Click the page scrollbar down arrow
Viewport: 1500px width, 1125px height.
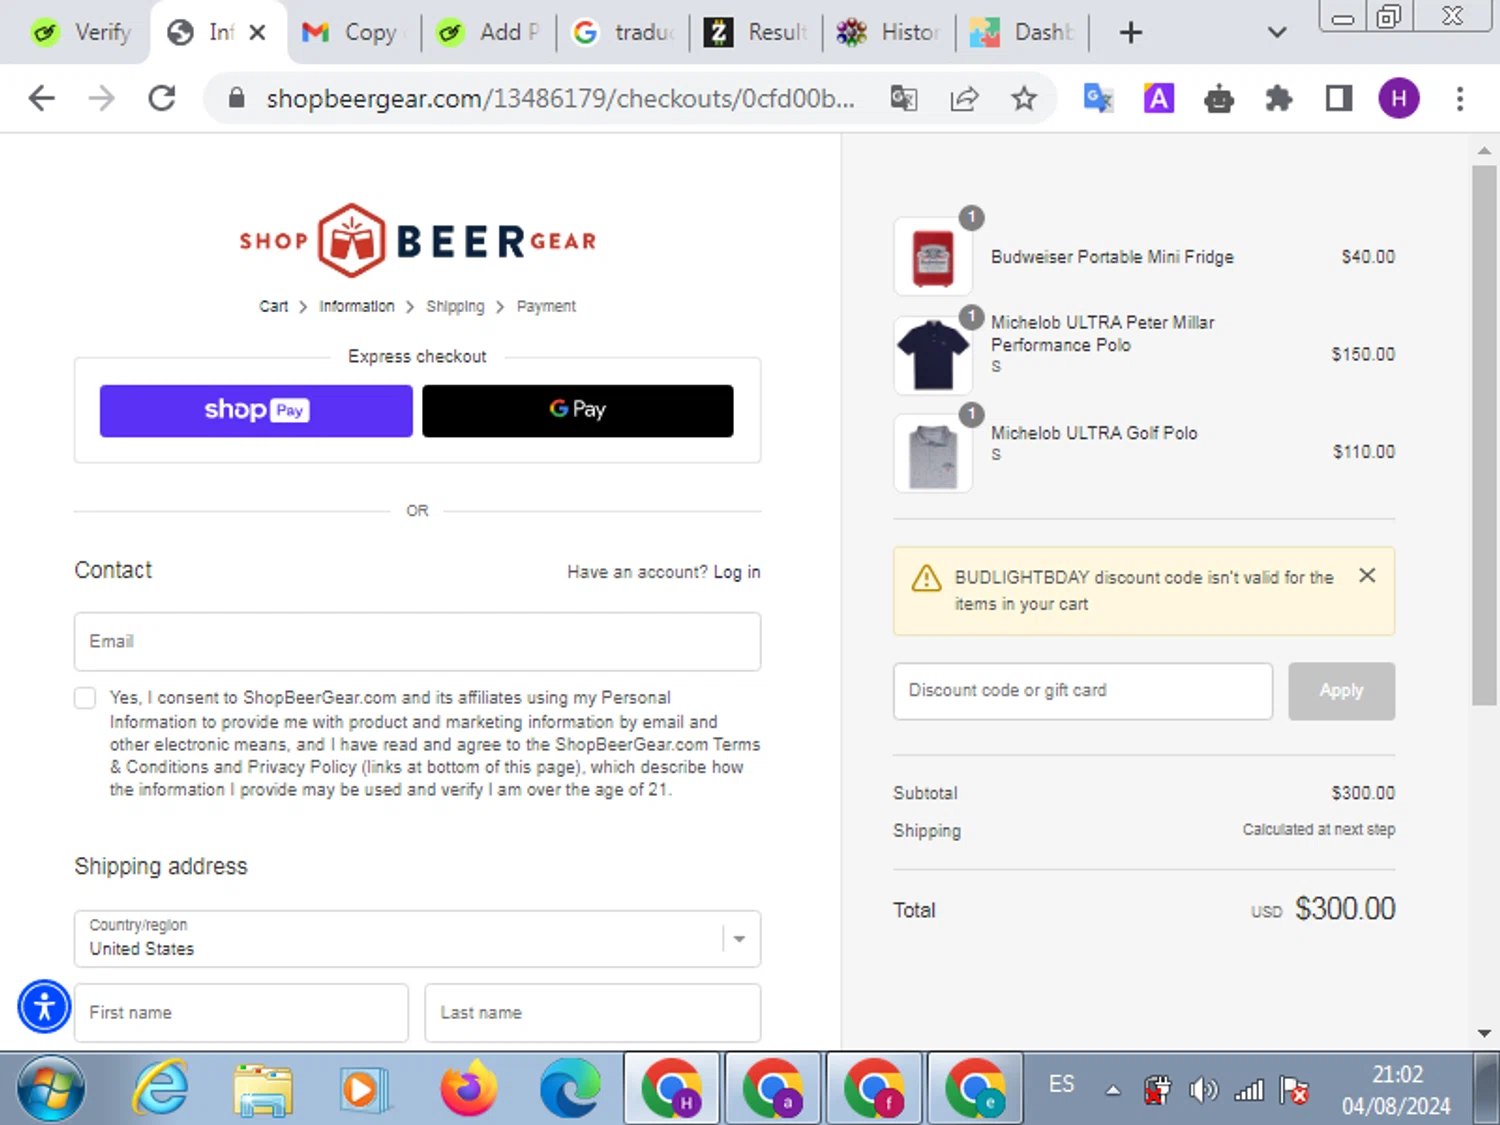pyautogui.click(x=1484, y=1033)
